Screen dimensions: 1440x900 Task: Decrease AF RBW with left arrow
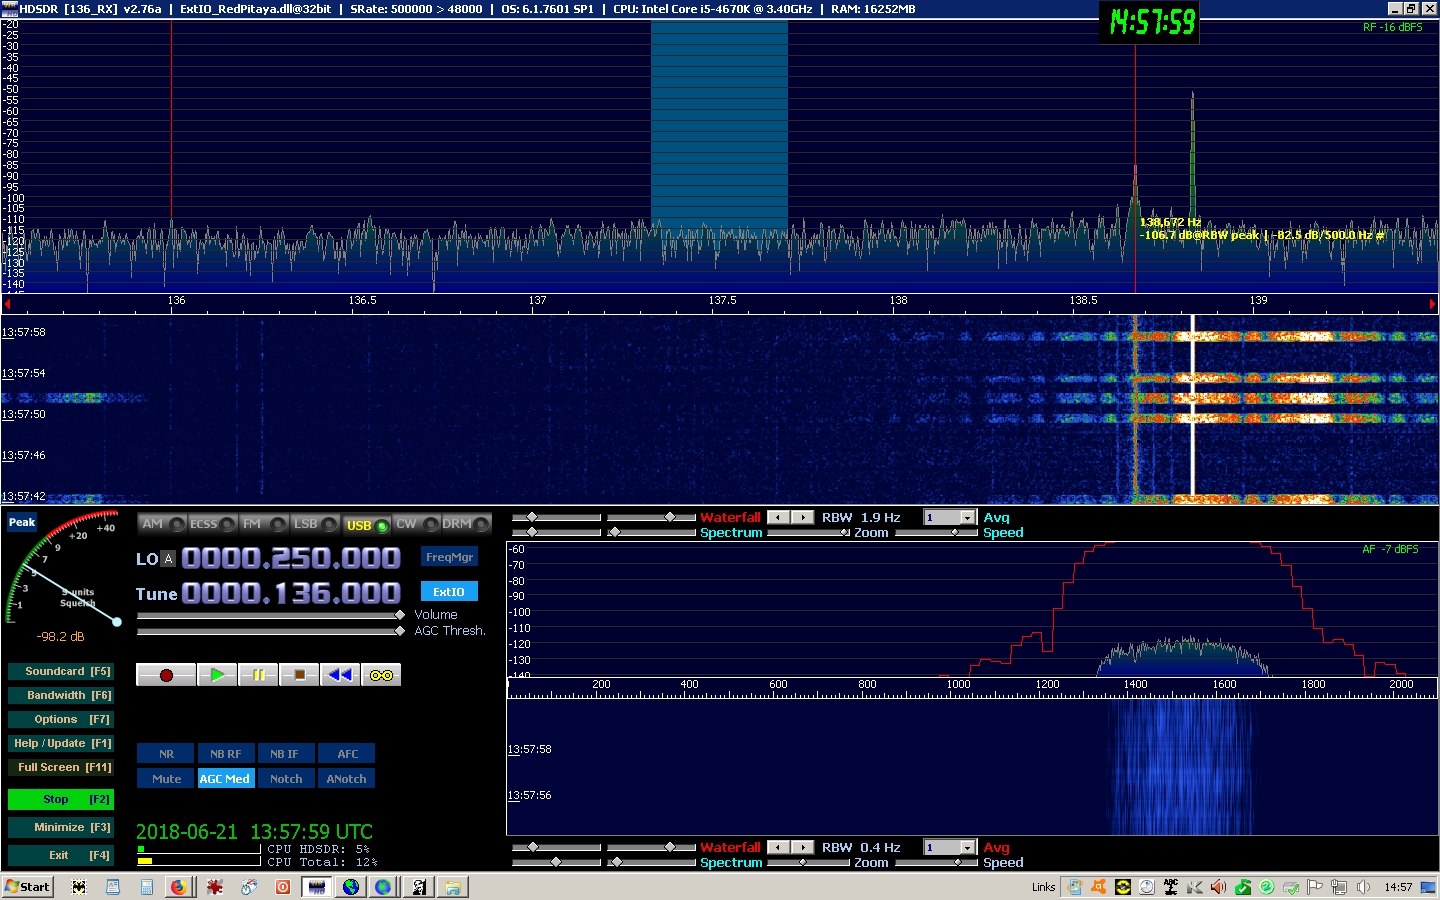coord(779,847)
